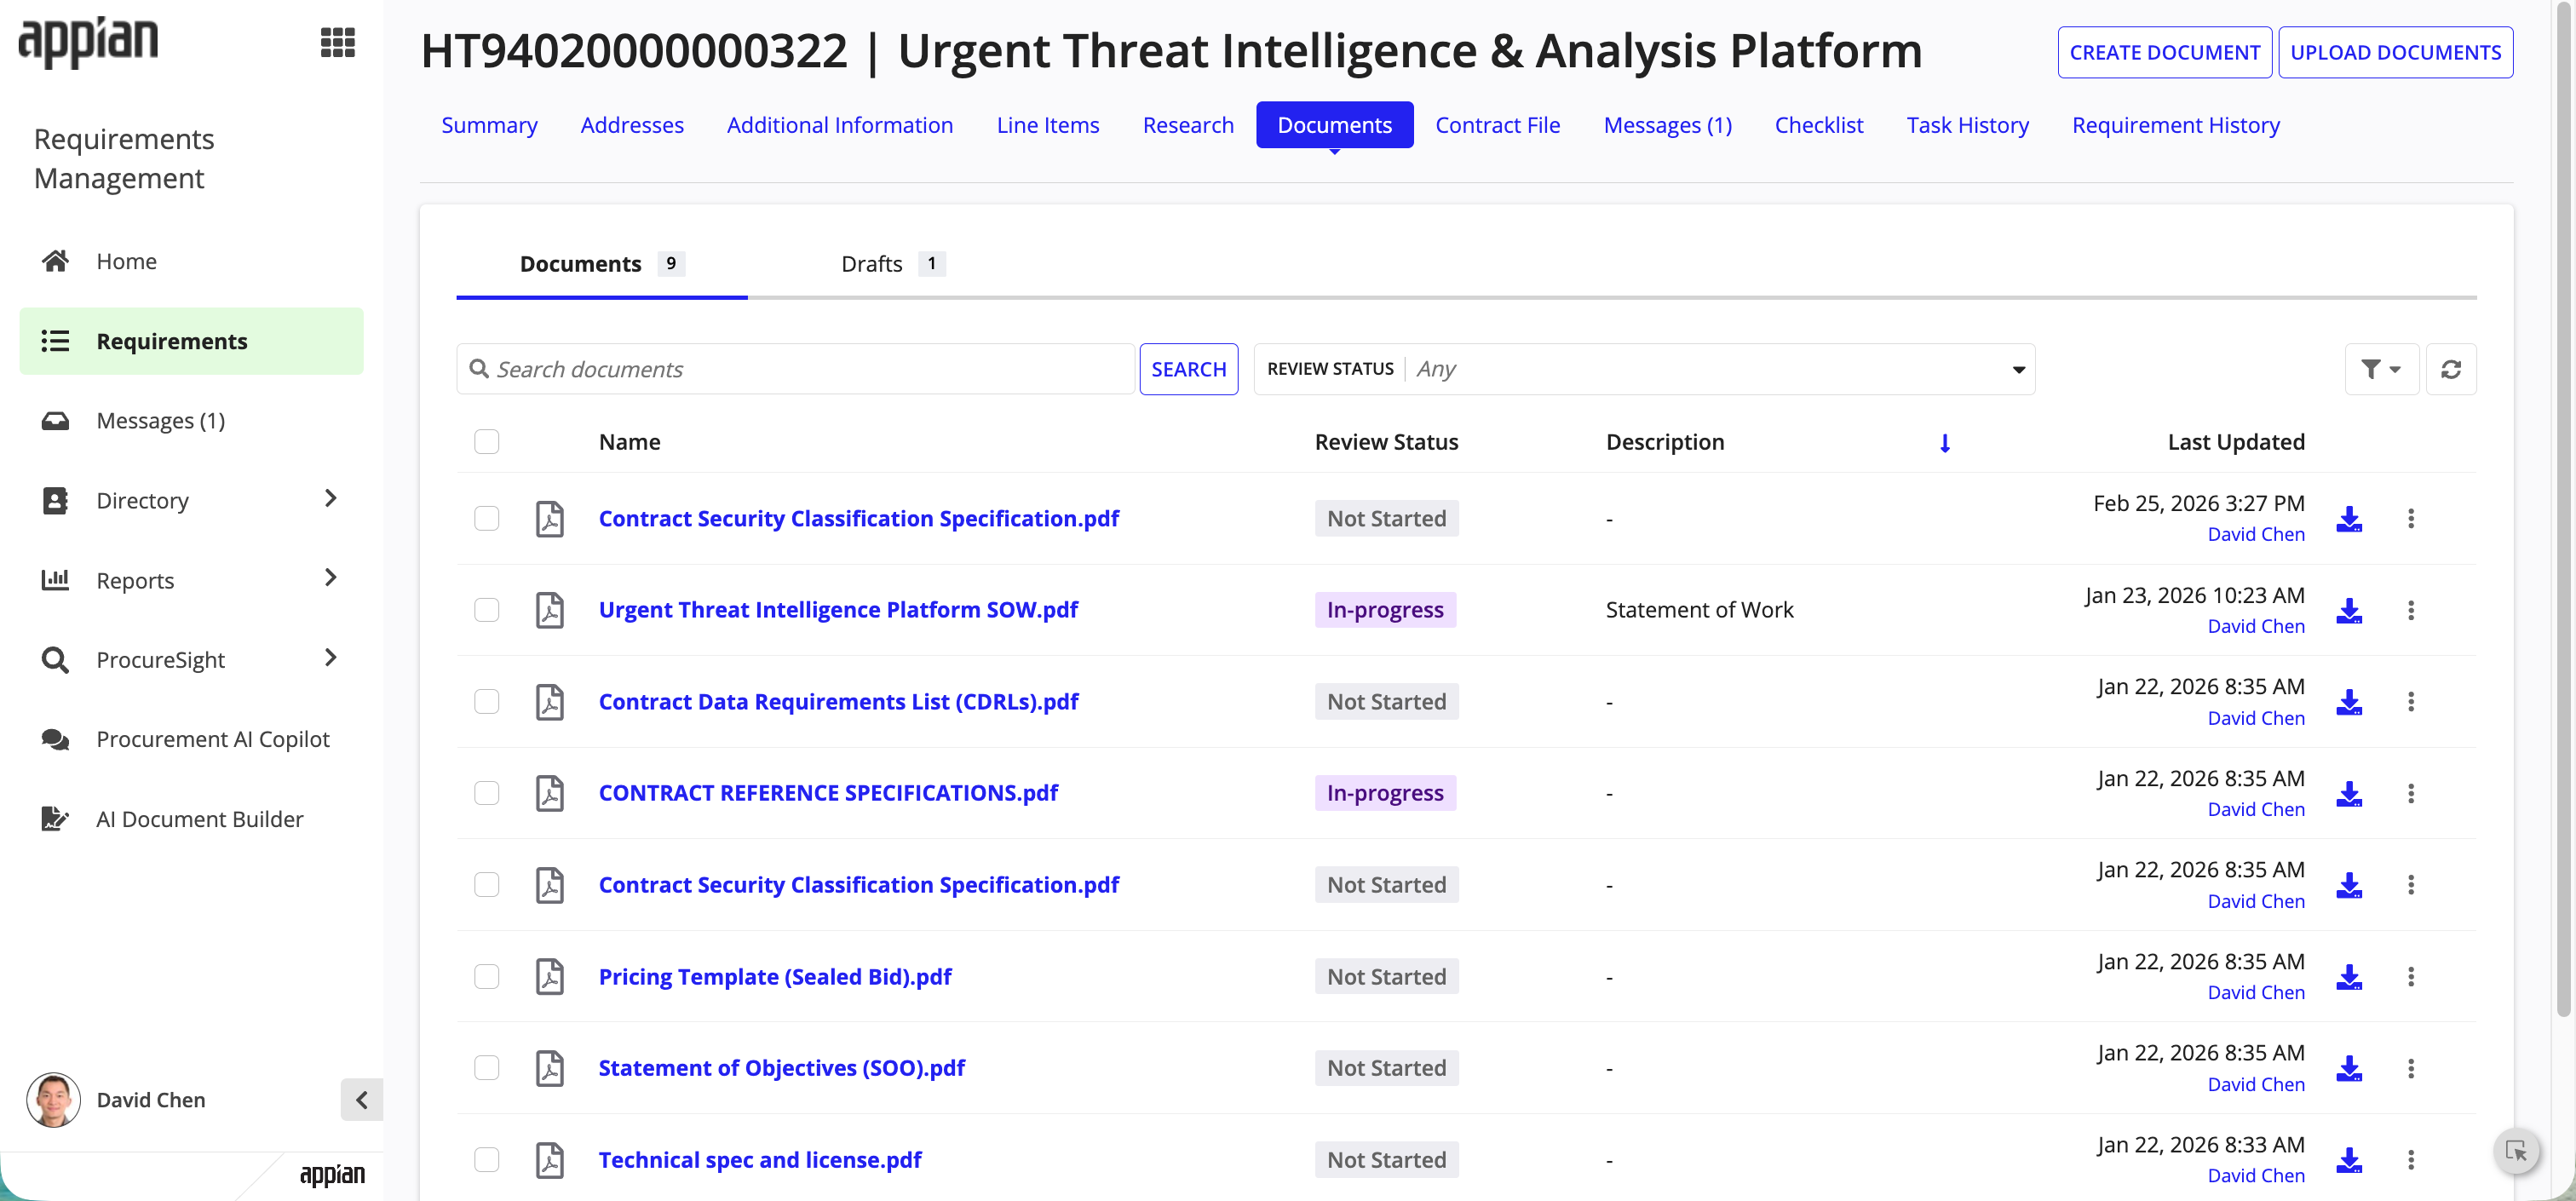Check the CONTRACT REFERENCE SPECIFICATIONS.pdf checkbox
Viewport: 2576px width, 1201px height.
pyautogui.click(x=487, y=793)
